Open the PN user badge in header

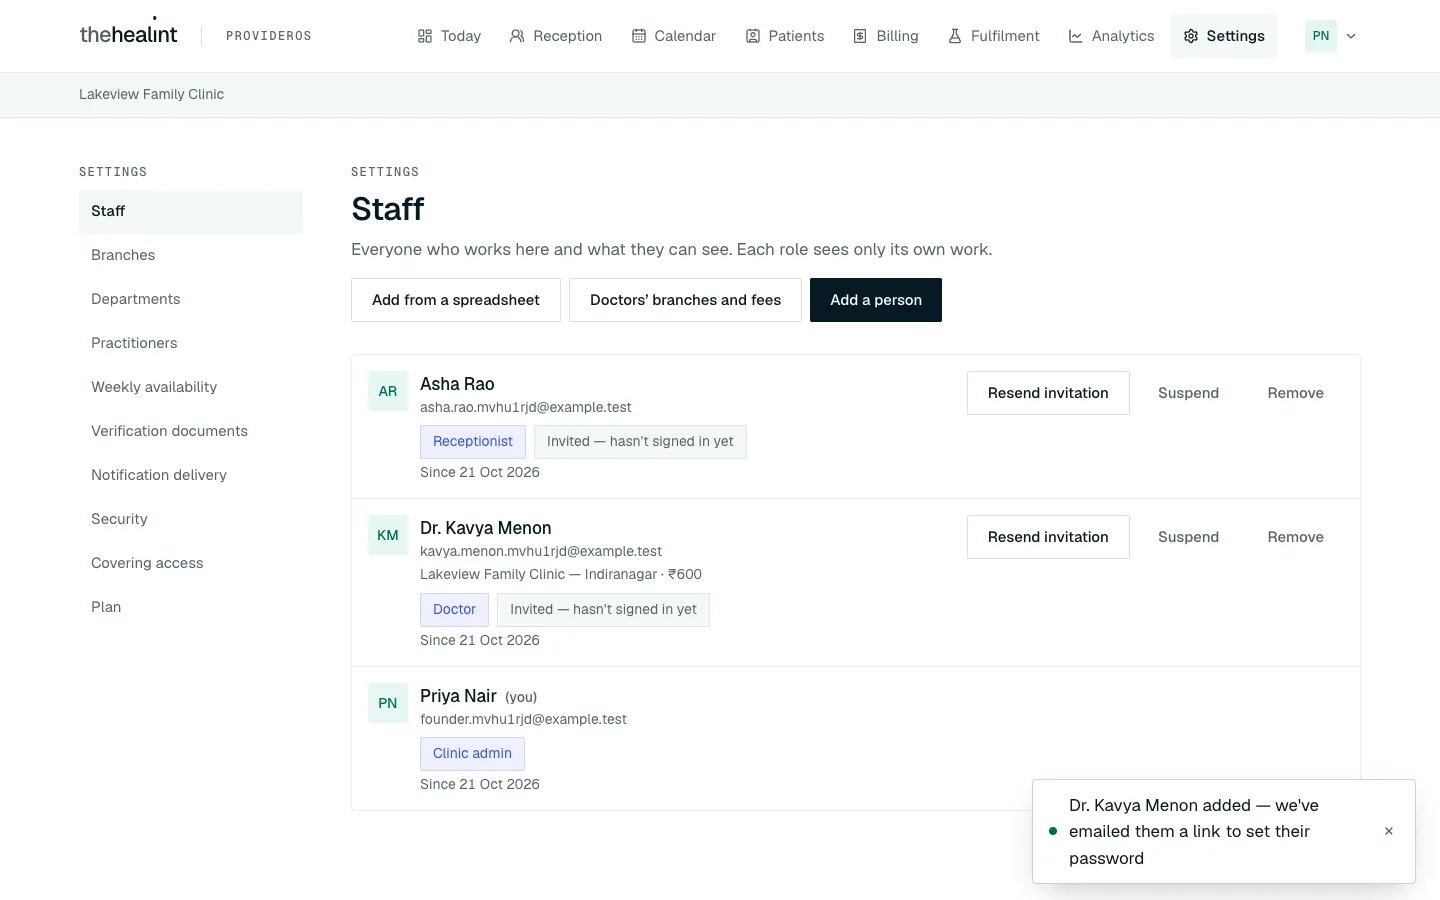pos(1321,36)
